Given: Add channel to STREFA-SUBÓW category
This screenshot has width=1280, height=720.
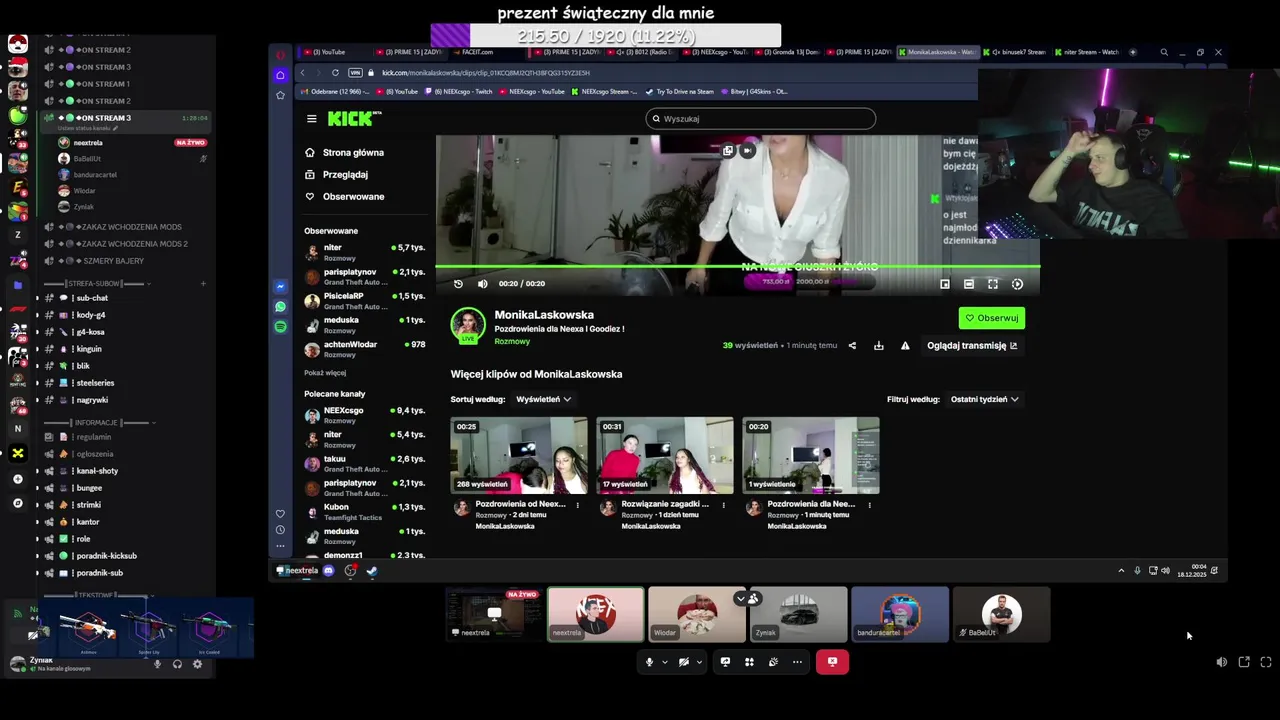Looking at the screenshot, I should point(203,284).
